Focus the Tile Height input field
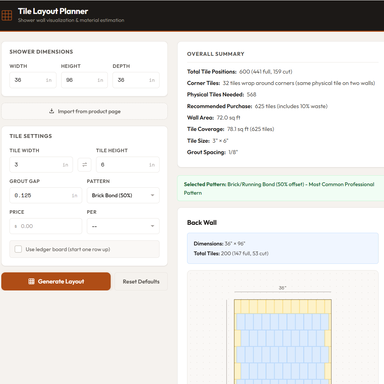The width and height of the screenshot is (384, 384). (x=128, y=165)
